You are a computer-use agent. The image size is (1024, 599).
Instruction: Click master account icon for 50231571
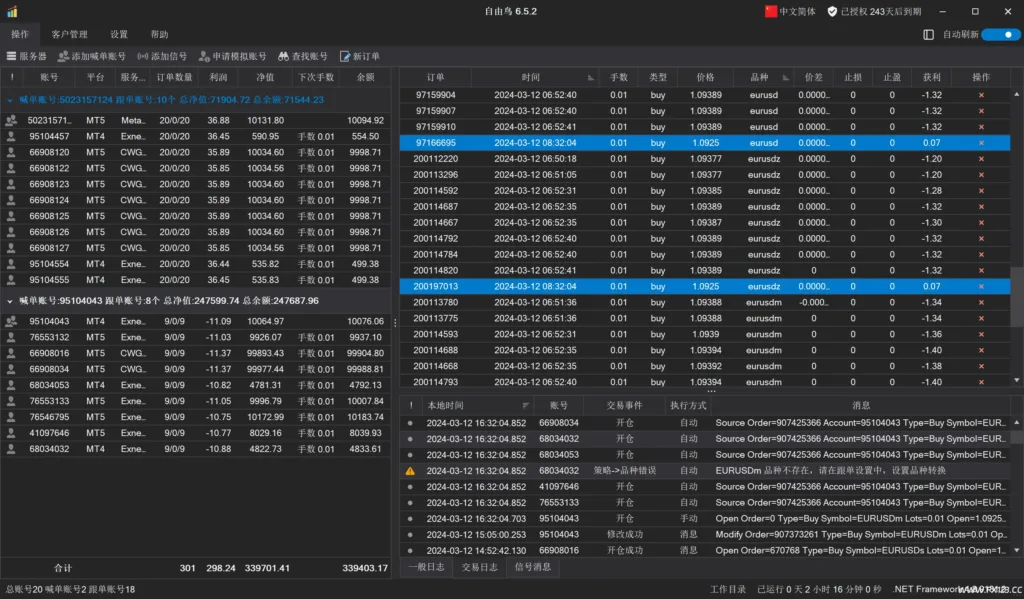click(11, 120)
